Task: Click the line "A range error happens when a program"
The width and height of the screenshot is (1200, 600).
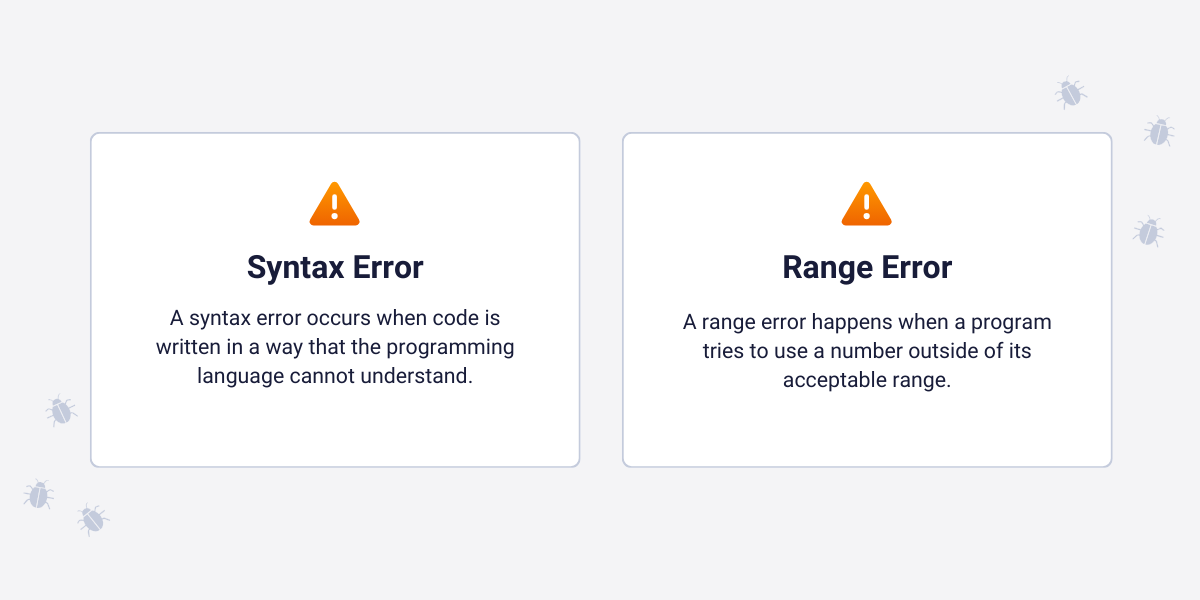Action: click(x=867, y=322)
